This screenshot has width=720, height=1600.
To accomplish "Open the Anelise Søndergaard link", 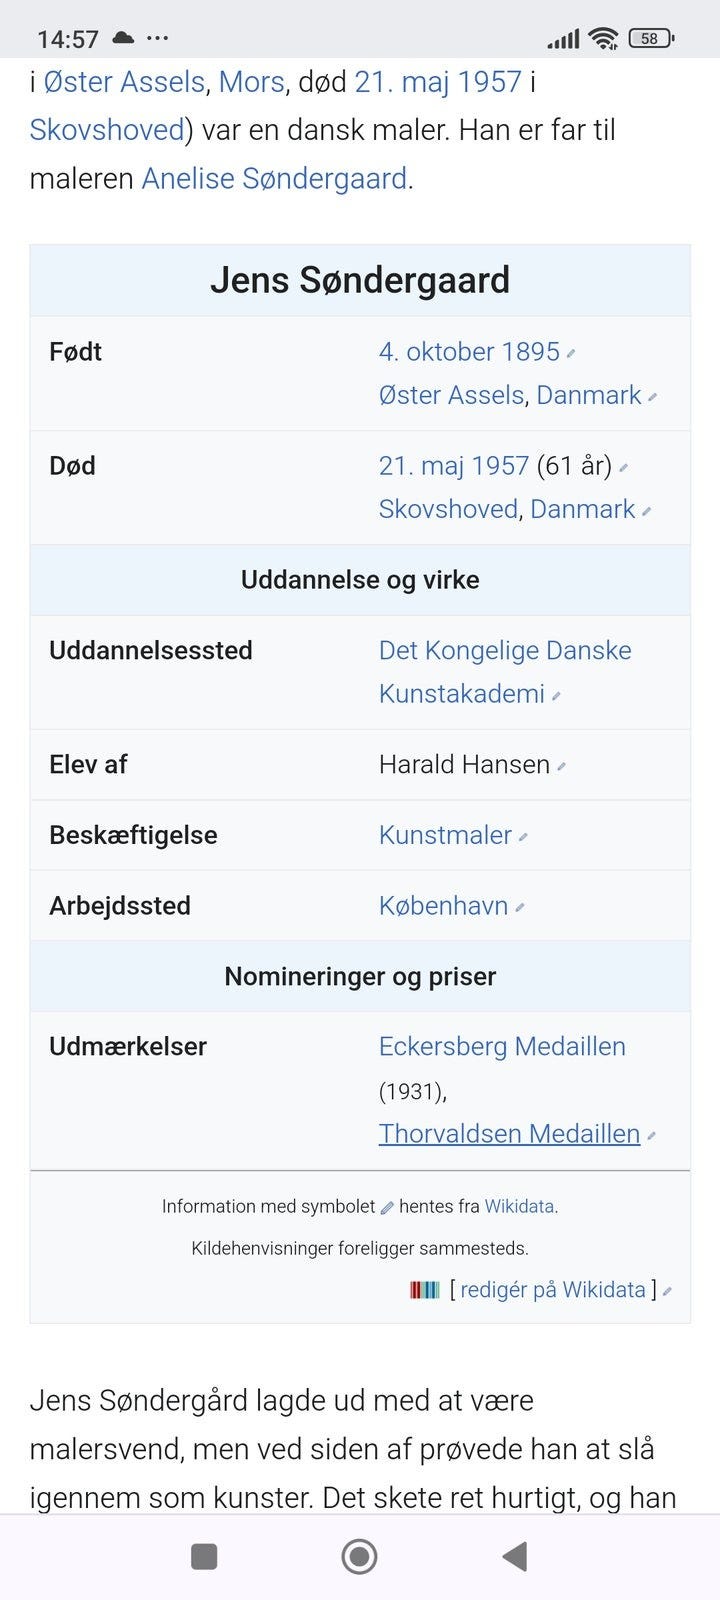I will click(274, 179).
